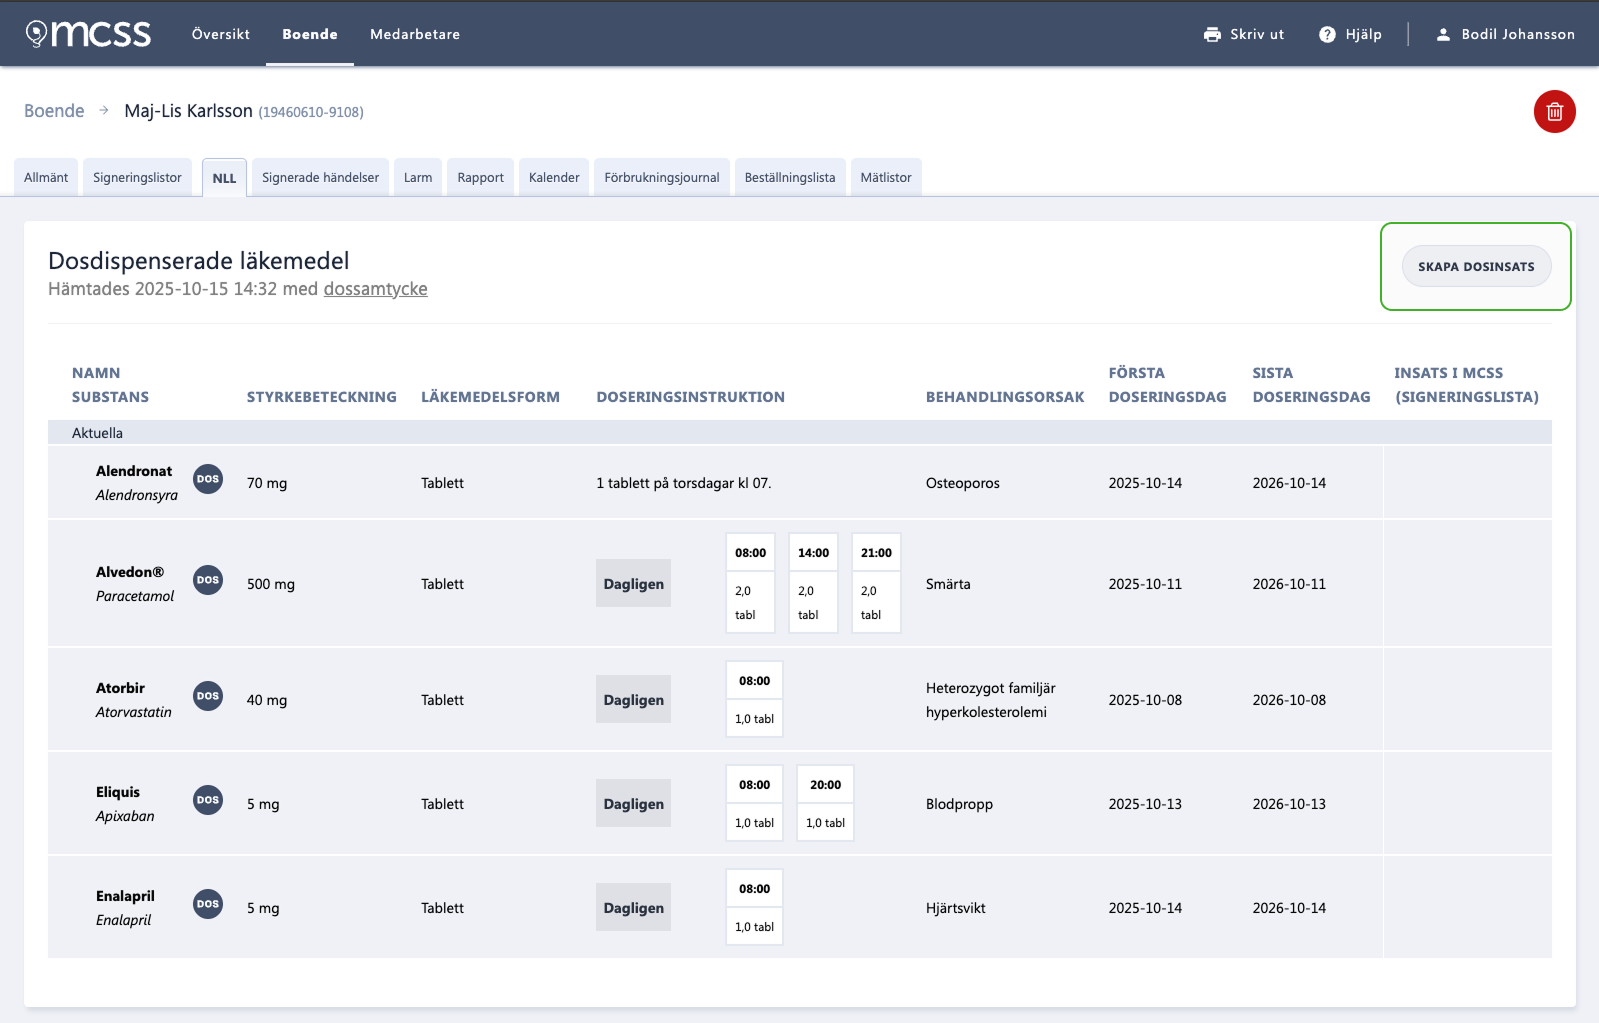Click the Boende breadcrumb link
Viewport: 1599px width, 1023px height.
(x=54, y=111)
